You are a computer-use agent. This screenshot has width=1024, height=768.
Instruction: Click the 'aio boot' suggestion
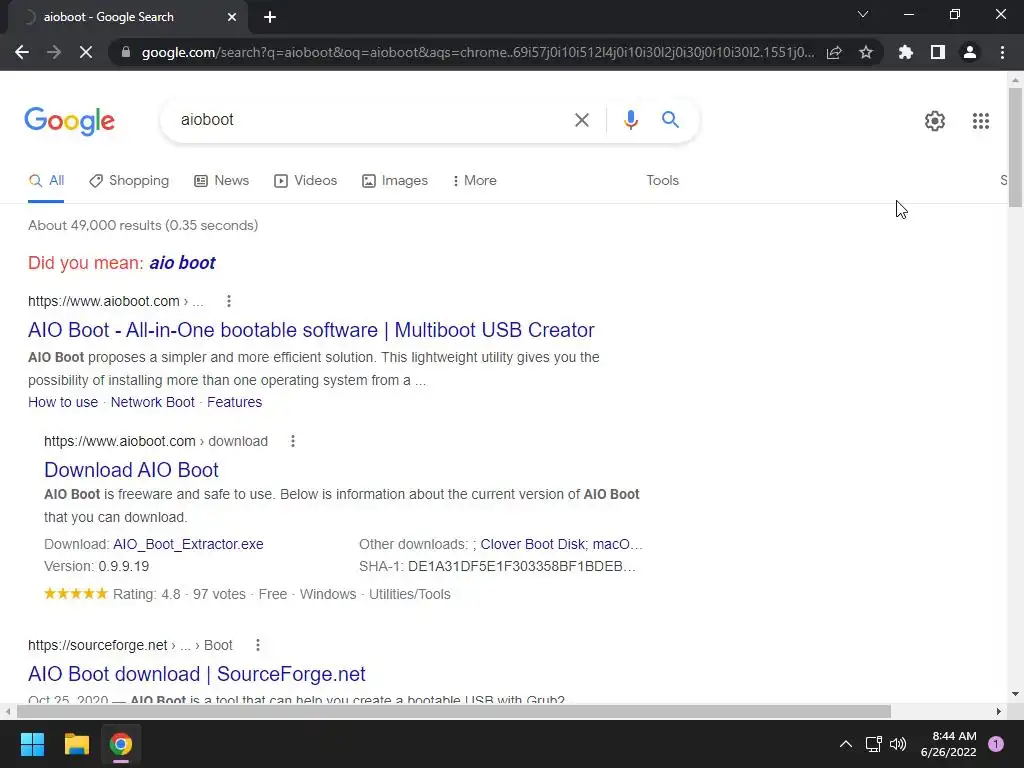[182, 263]
